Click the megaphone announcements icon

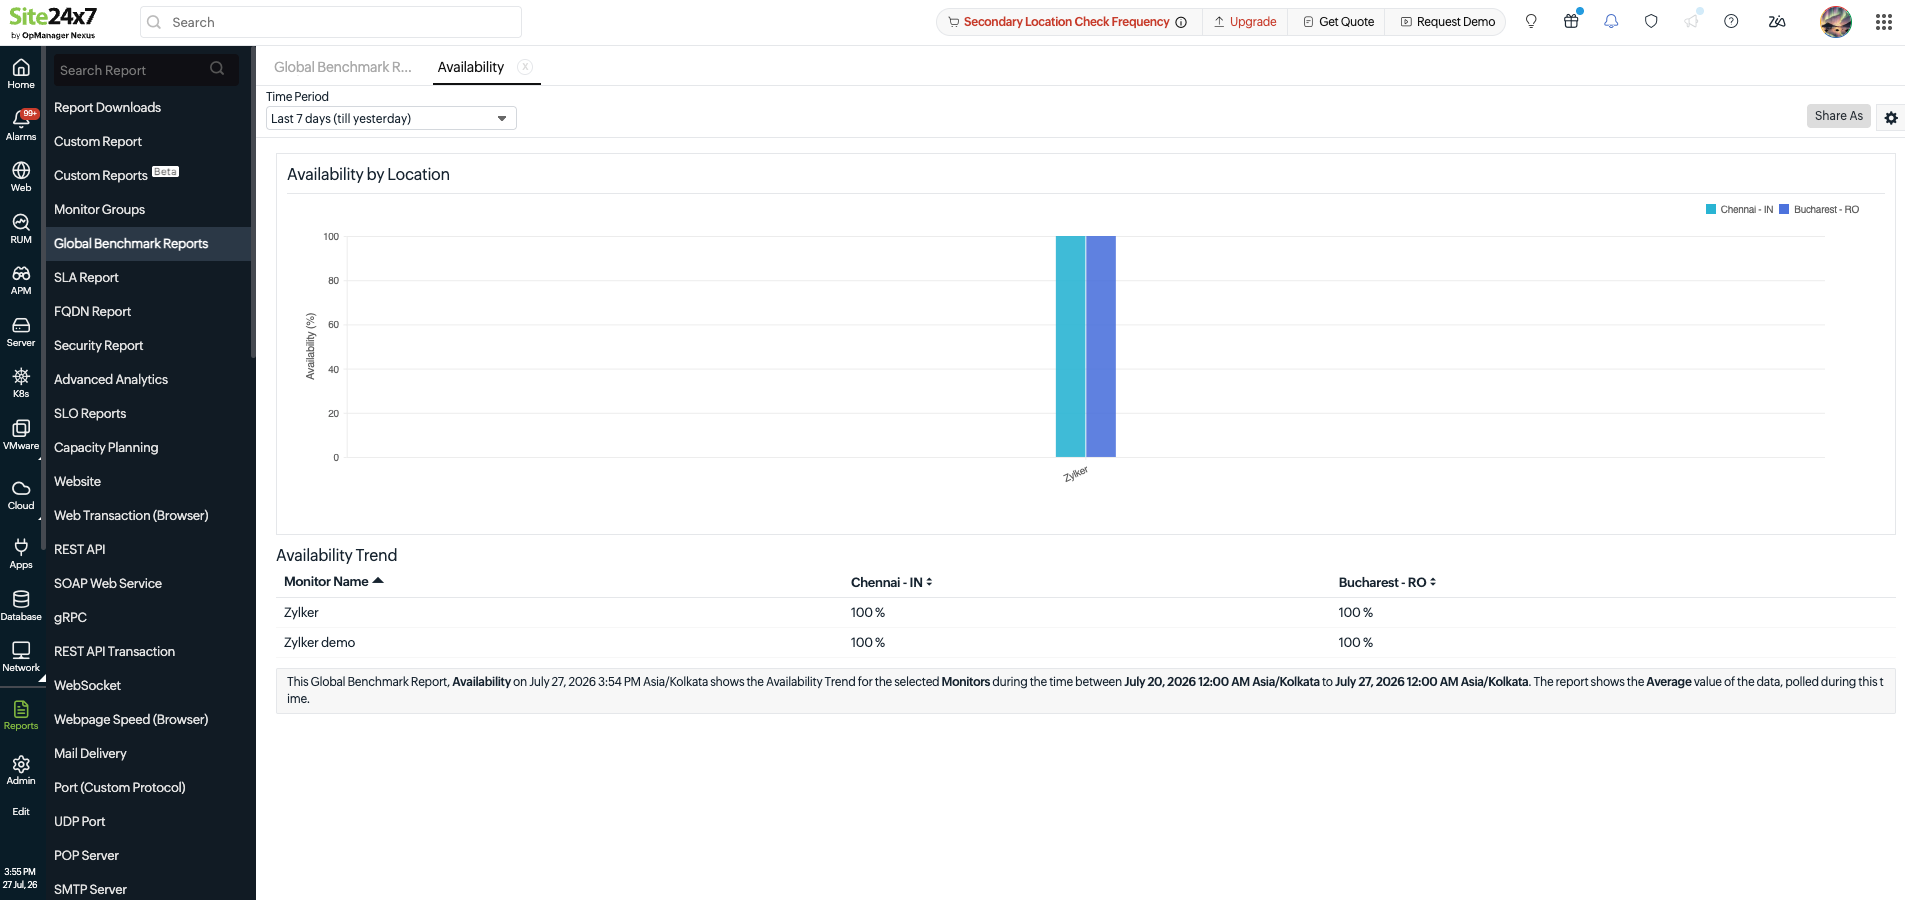point(1691,21)
